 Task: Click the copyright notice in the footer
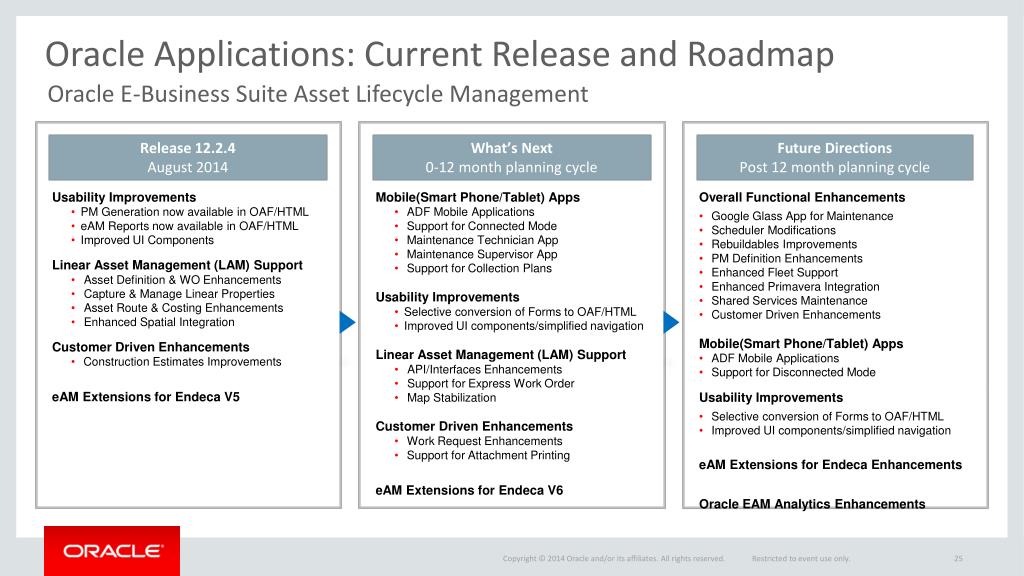613,558
